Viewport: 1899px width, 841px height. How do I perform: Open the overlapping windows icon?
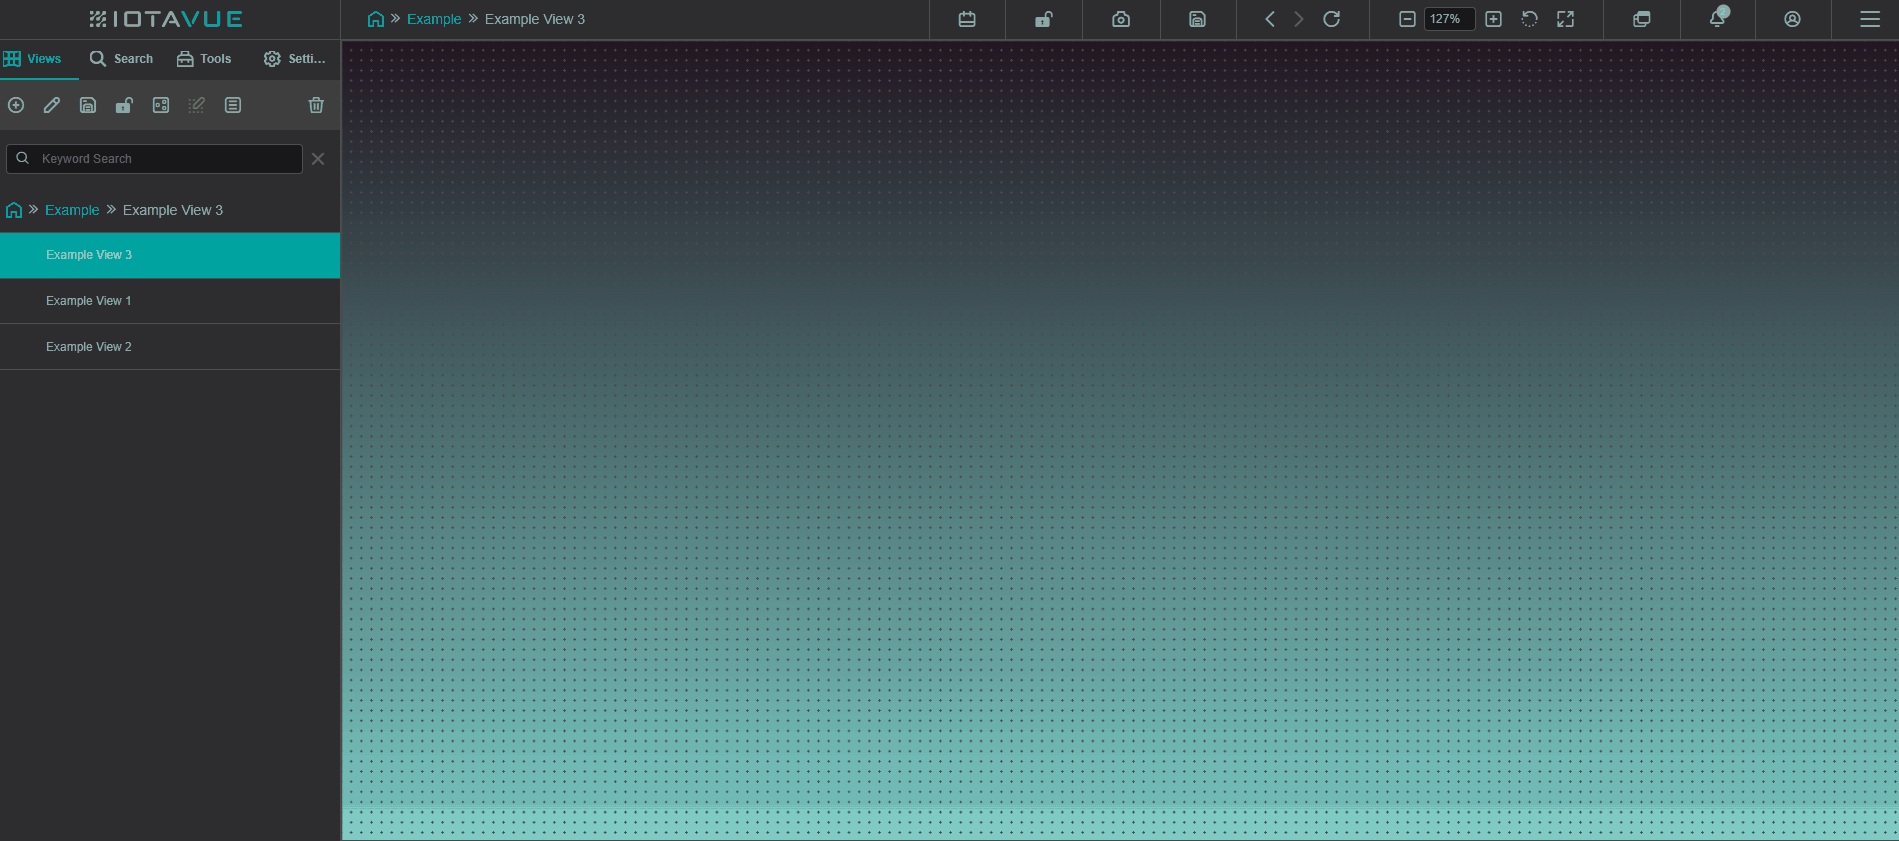(1641, 19)
